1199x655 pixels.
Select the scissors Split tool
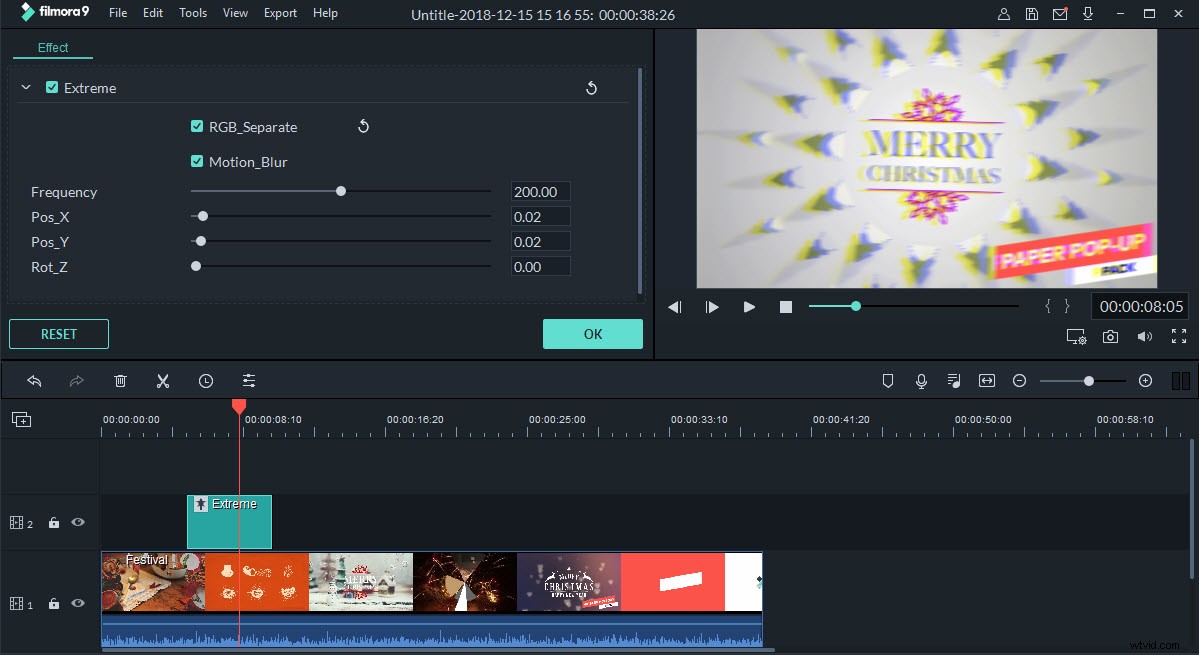coord(162,380)
